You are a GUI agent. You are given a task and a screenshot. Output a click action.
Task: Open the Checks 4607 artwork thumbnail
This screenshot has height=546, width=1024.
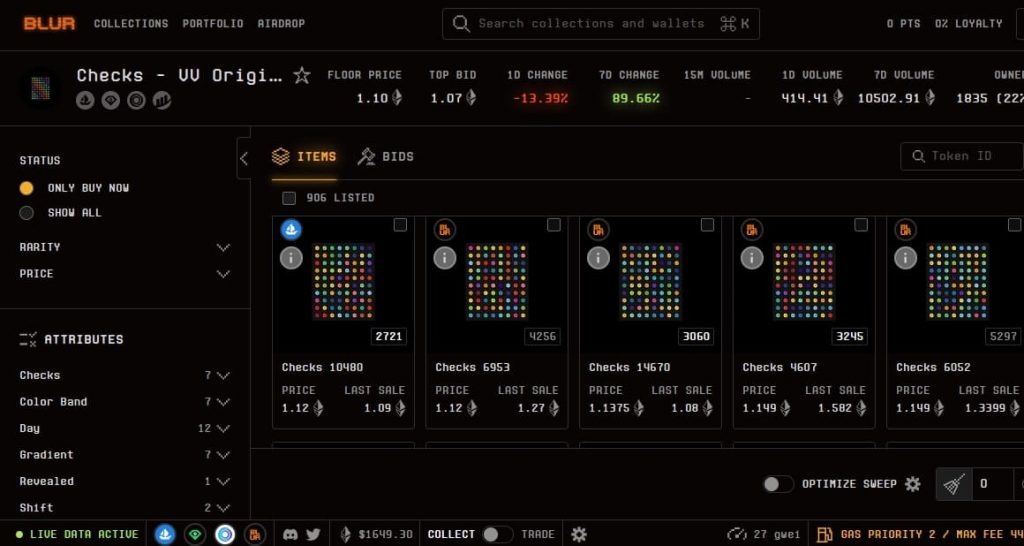(804, 281)
